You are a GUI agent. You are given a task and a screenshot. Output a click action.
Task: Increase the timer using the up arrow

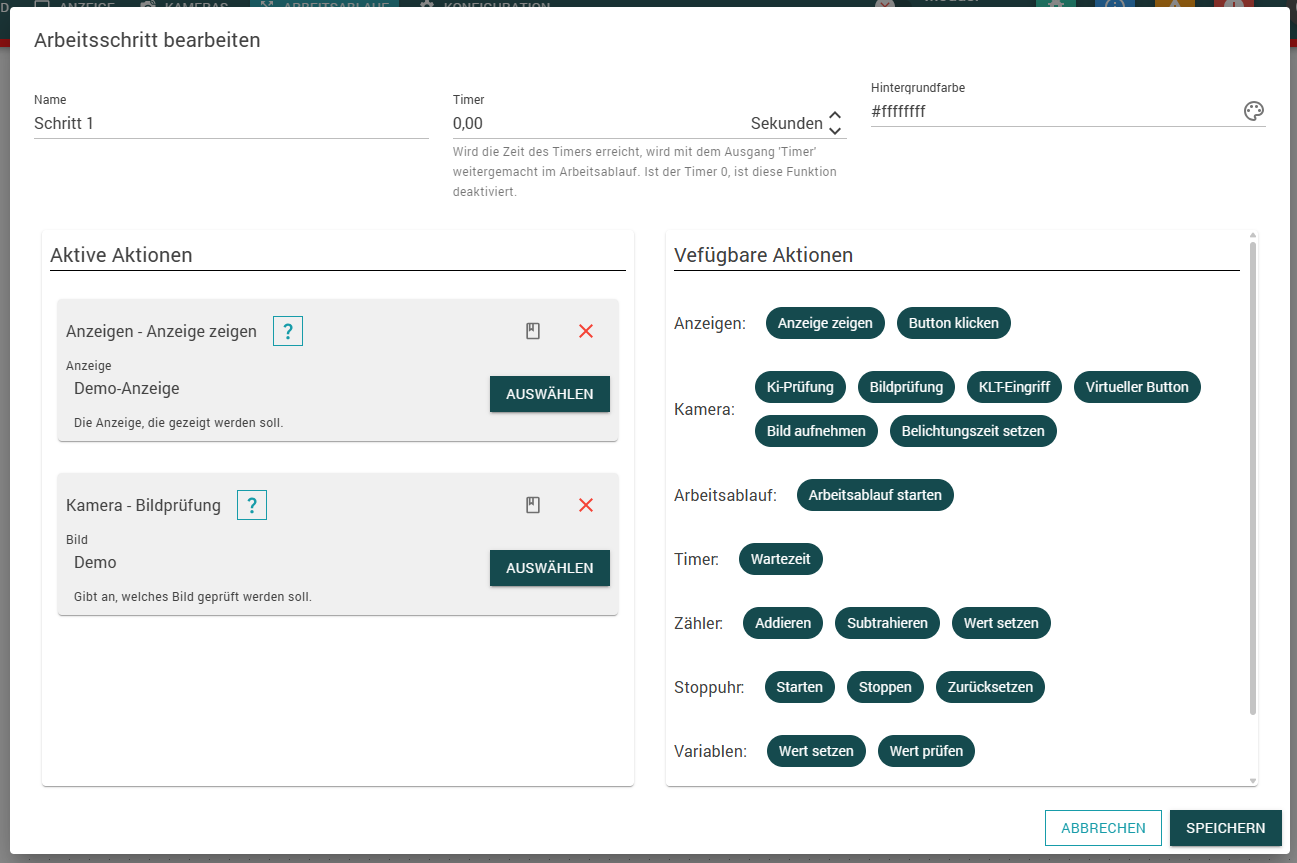835,116
